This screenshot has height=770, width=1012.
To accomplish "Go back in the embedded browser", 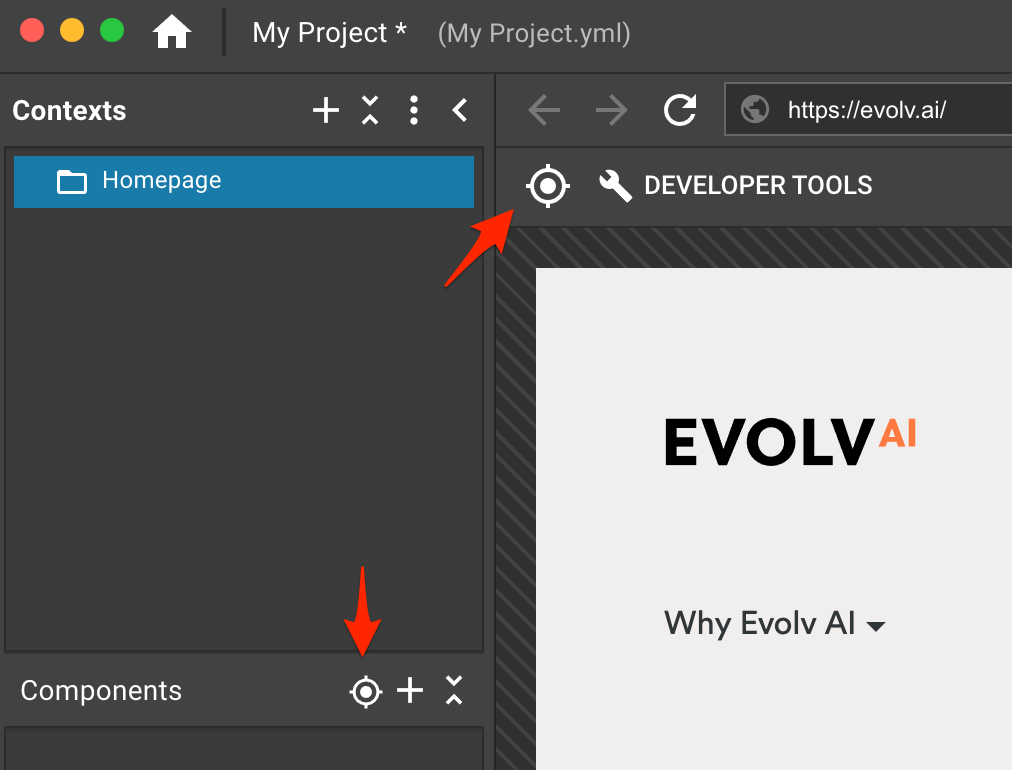I will tap(544, 110).
